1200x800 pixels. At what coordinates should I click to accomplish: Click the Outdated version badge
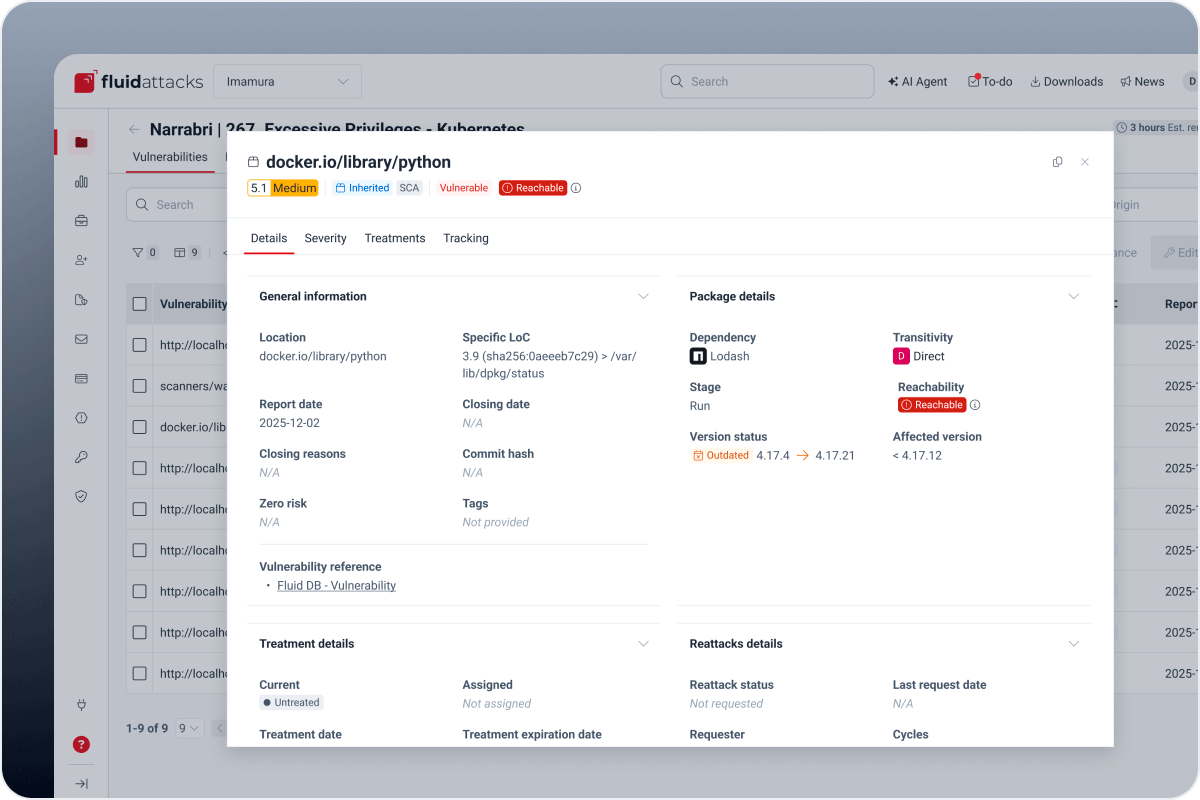pyautogui.click(x=721, y=455)
